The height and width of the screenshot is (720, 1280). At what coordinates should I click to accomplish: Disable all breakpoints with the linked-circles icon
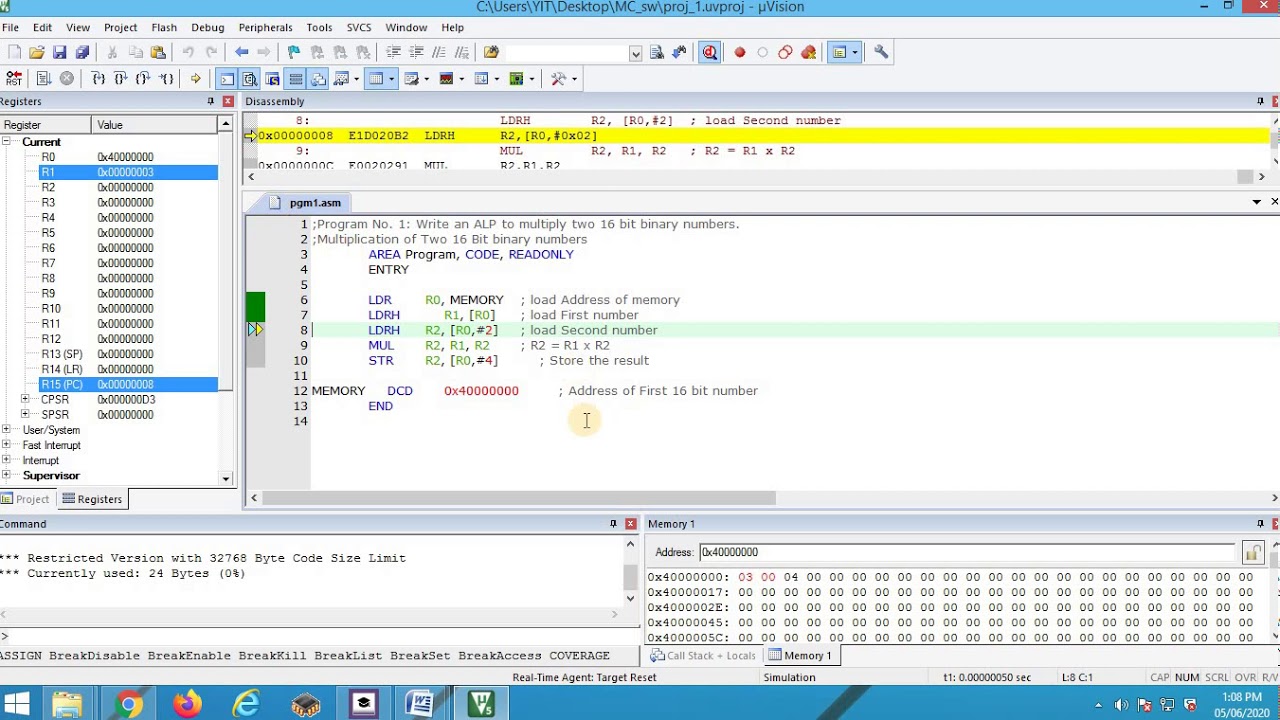pyautogui.click(x=786, y=52)
